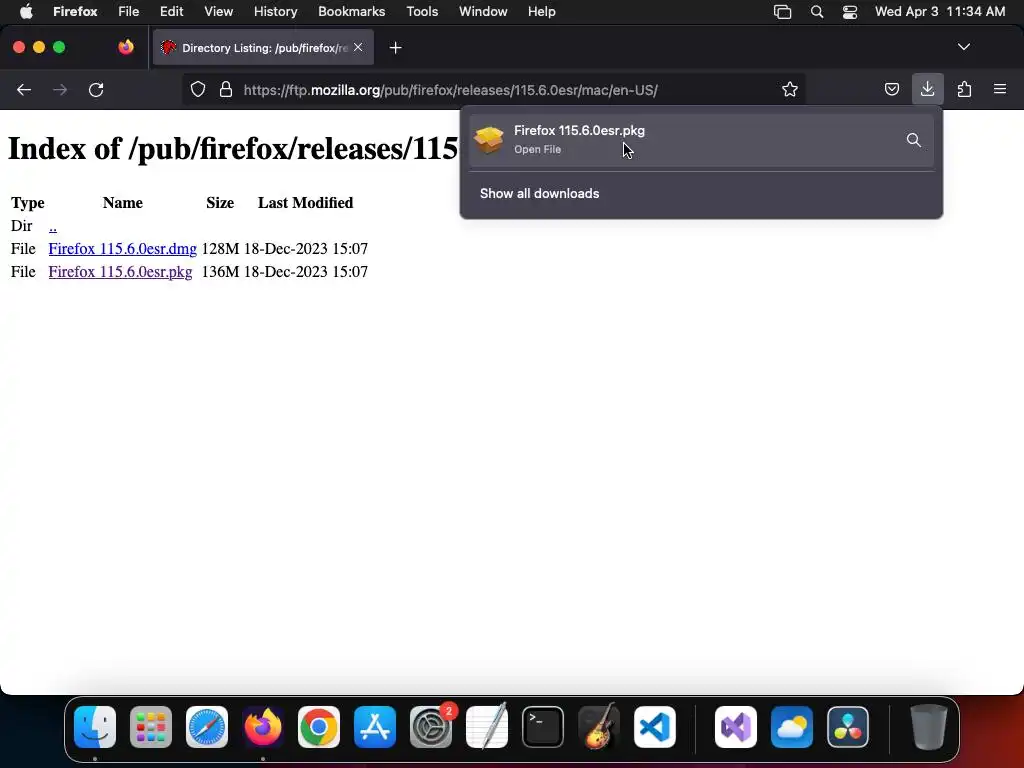Click Firefox icon in the Dock
Viewport: 1024px width, 768px height.
(263, 727)
